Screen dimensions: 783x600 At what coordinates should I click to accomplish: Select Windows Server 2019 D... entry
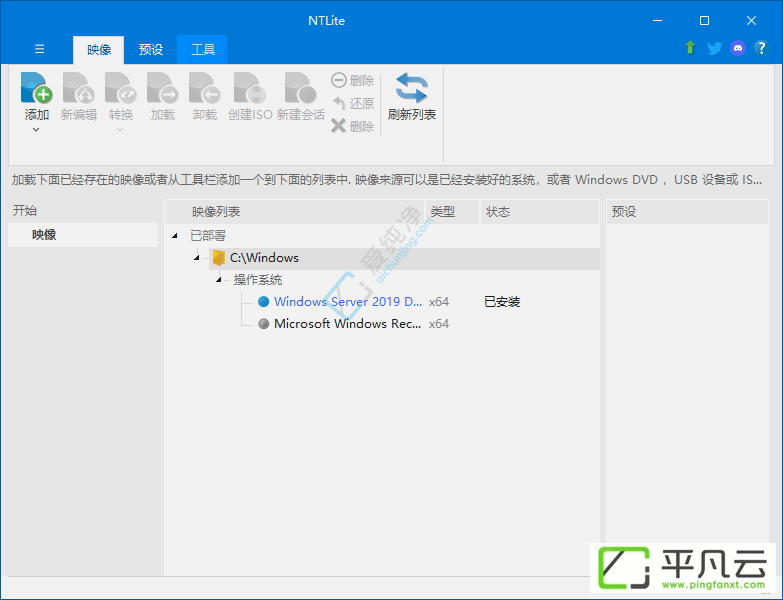[348, 301]
